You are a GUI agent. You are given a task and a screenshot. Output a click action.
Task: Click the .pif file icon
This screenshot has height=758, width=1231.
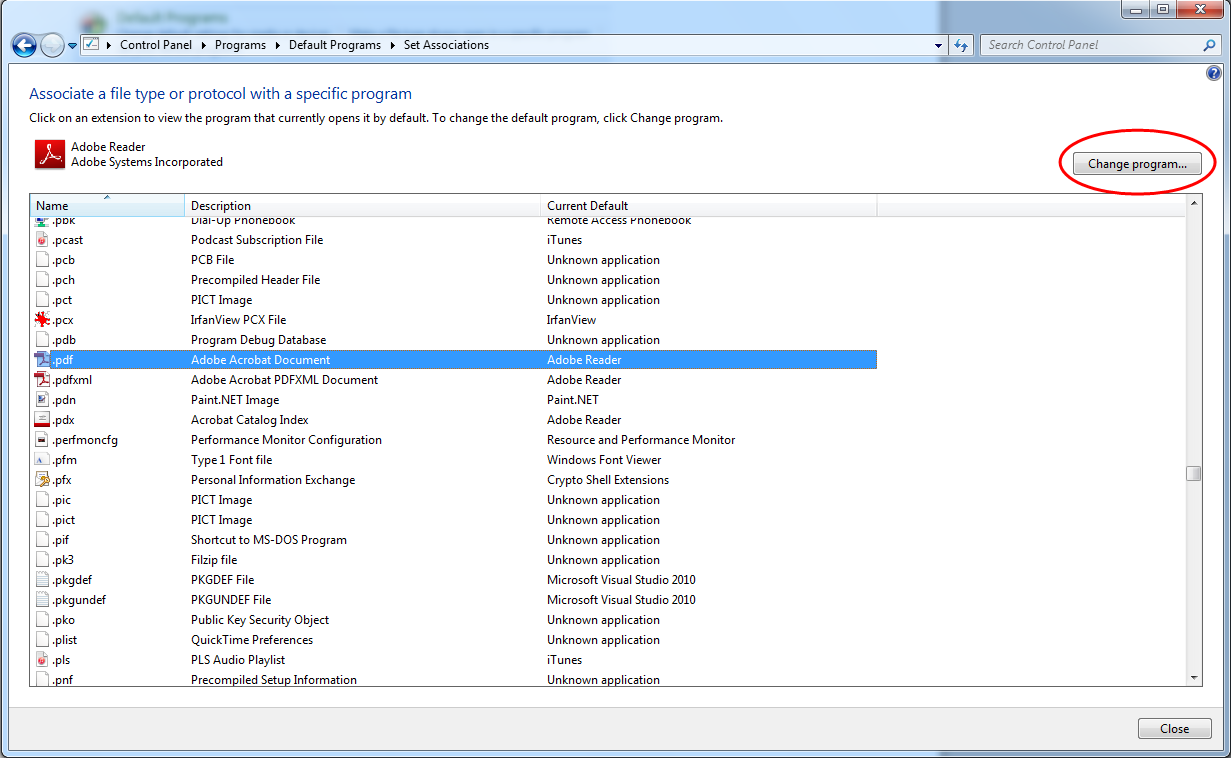point(42,540)
